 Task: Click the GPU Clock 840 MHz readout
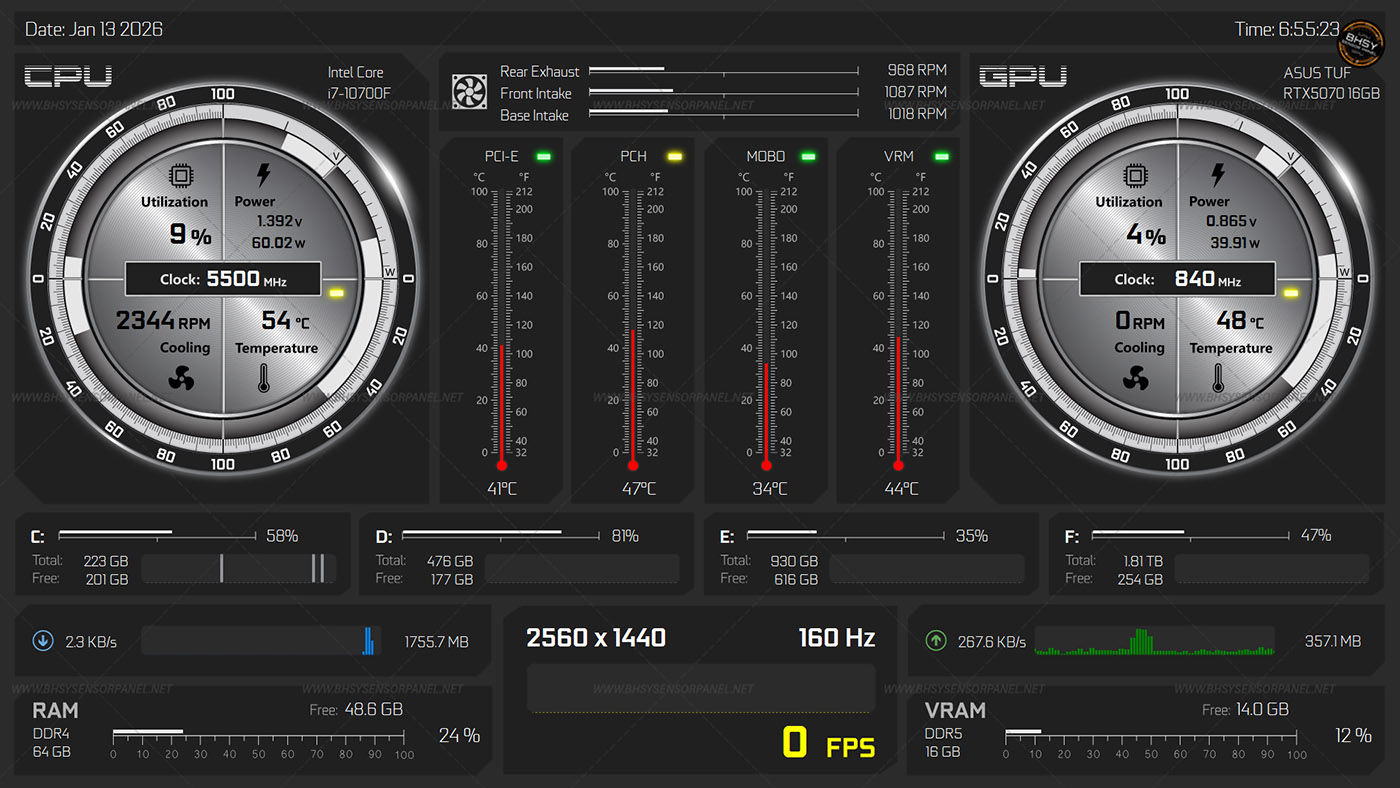click(x=1177, y=279)
